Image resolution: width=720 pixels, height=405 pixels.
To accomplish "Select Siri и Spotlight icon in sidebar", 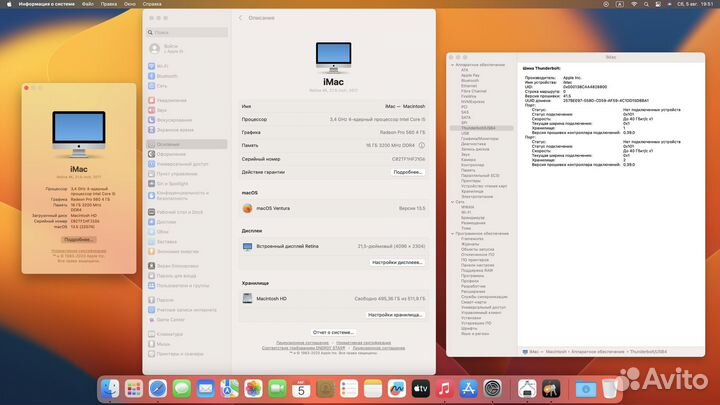I will tap(152, 184).
